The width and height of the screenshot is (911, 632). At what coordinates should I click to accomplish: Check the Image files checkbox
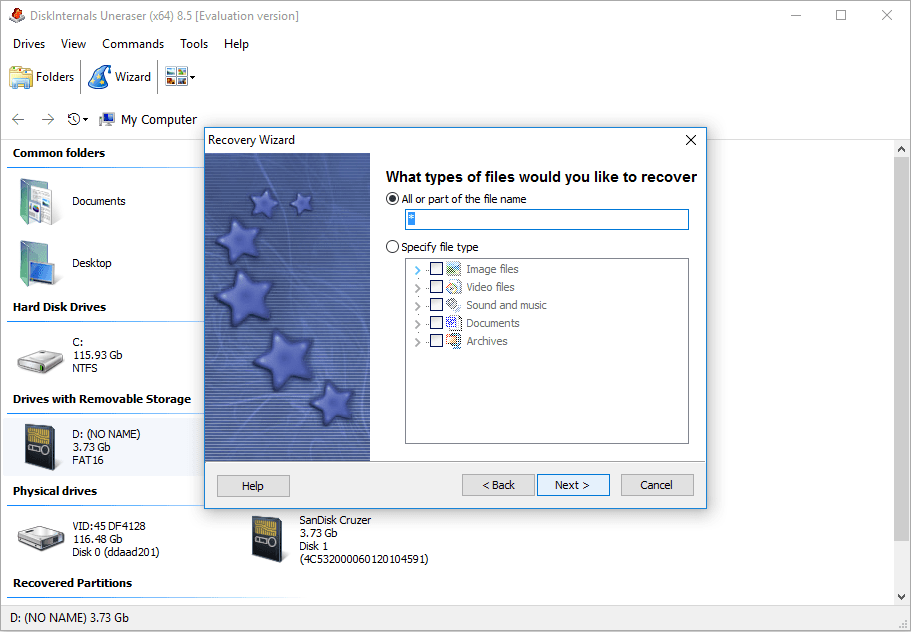(436, 269)
